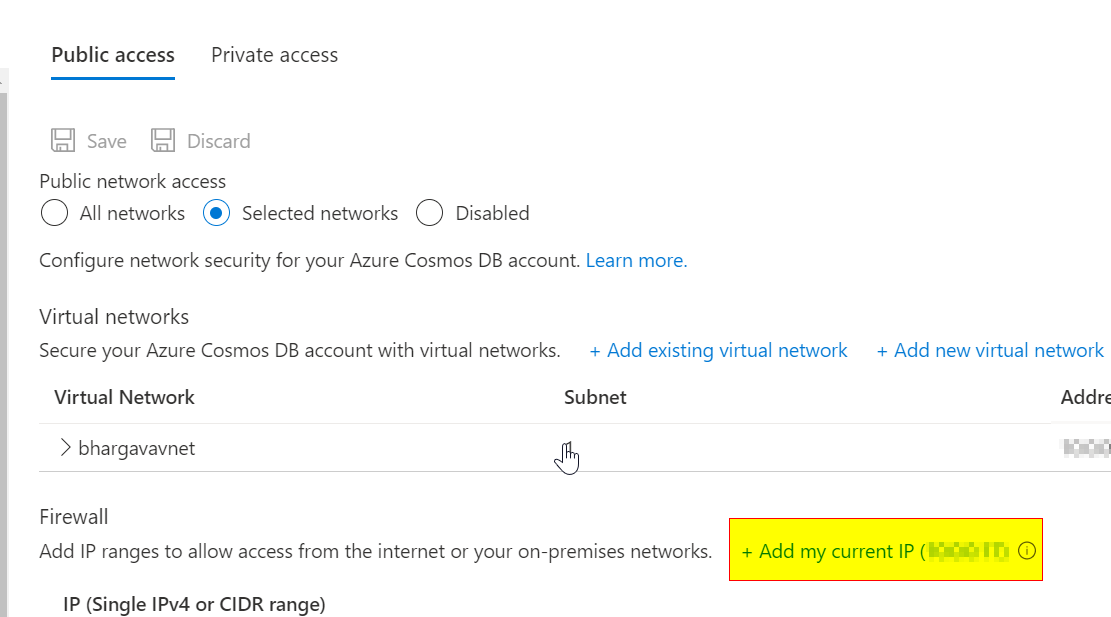Click the Discard icon
Image resolution: width=1111 pixels, height=617 pixels.
[x=161, y=140]
